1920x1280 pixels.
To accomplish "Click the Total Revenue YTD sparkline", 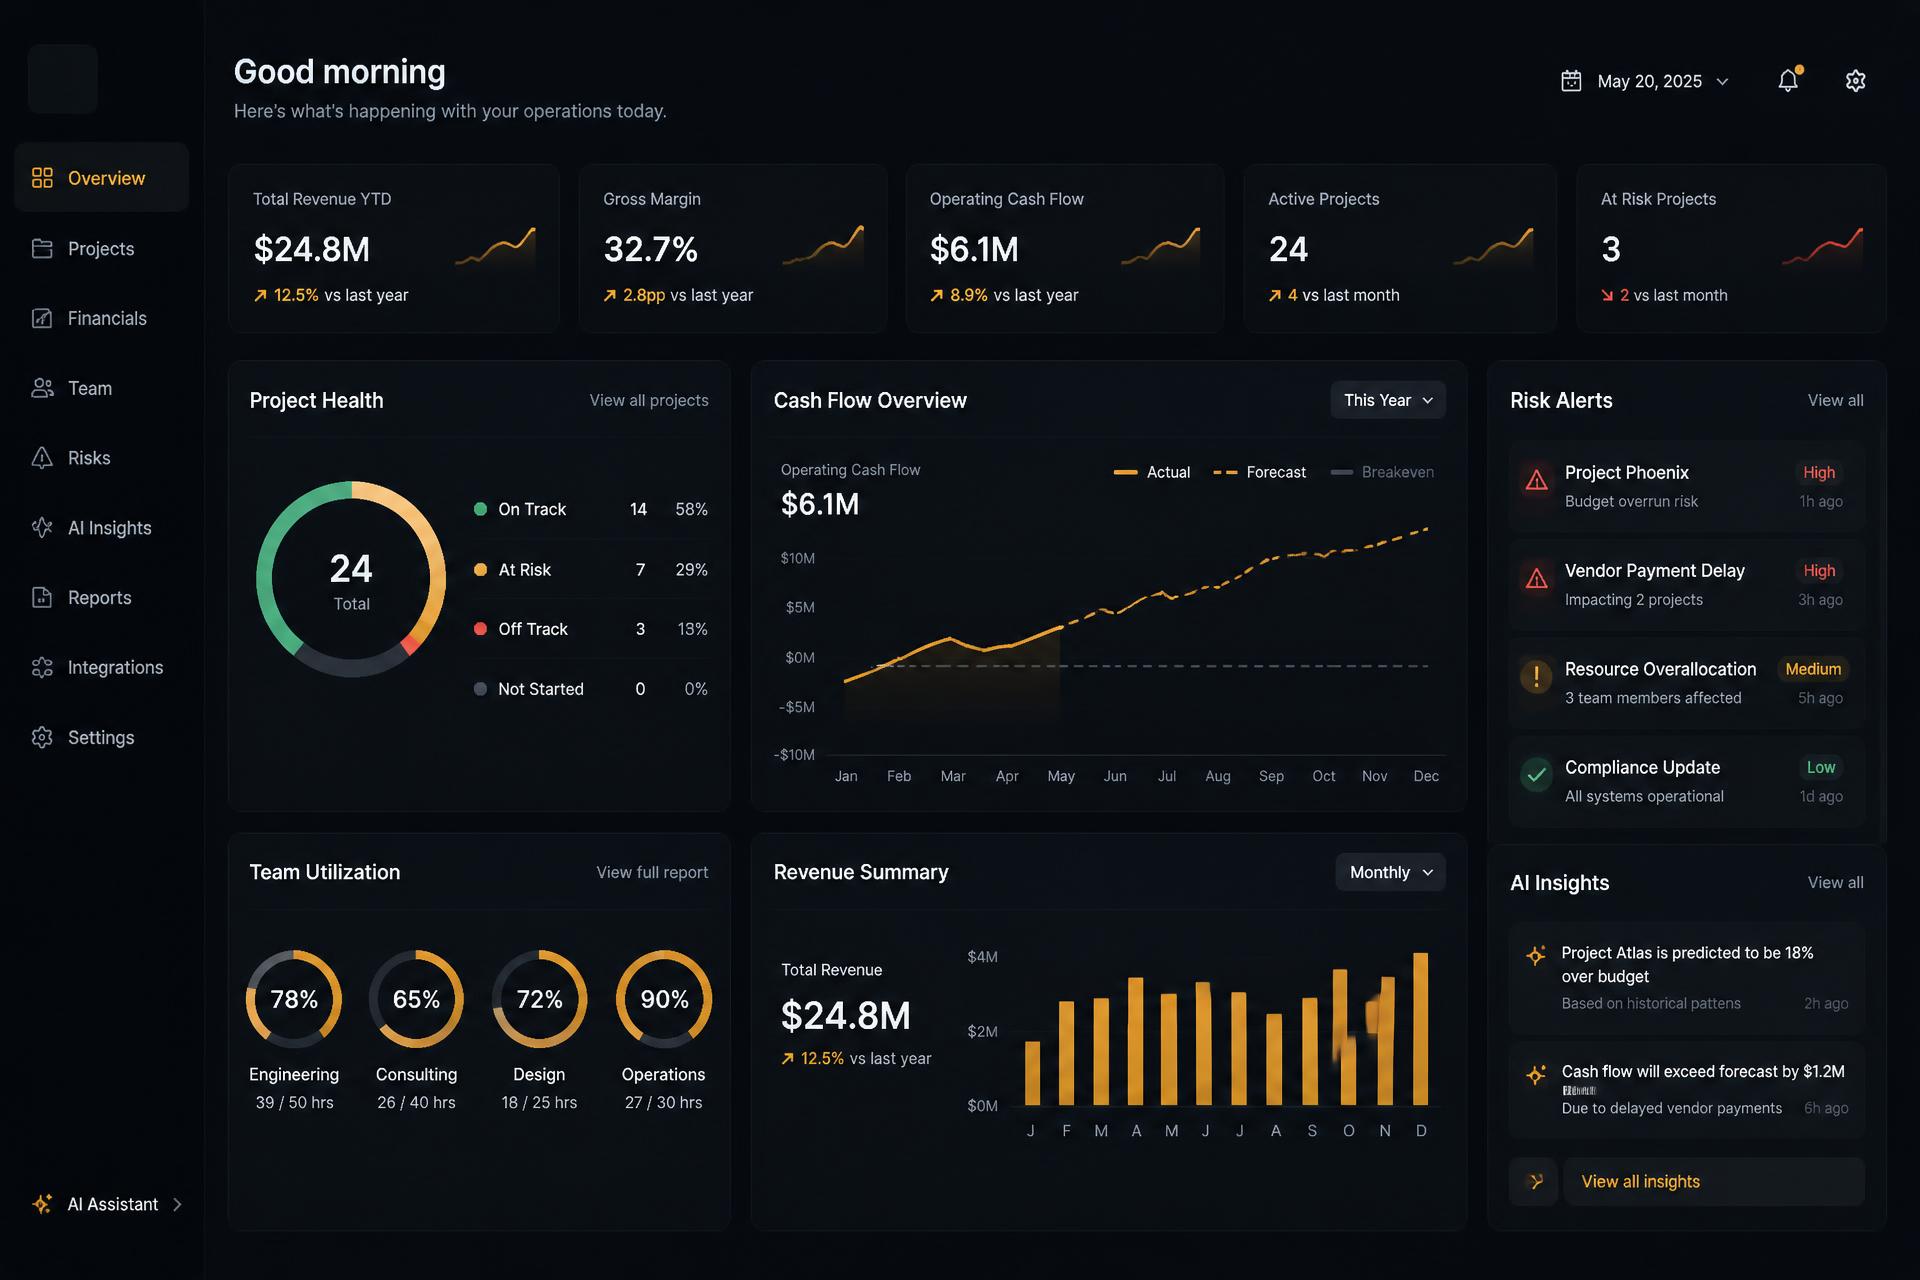I will click(x=495, y=247).
